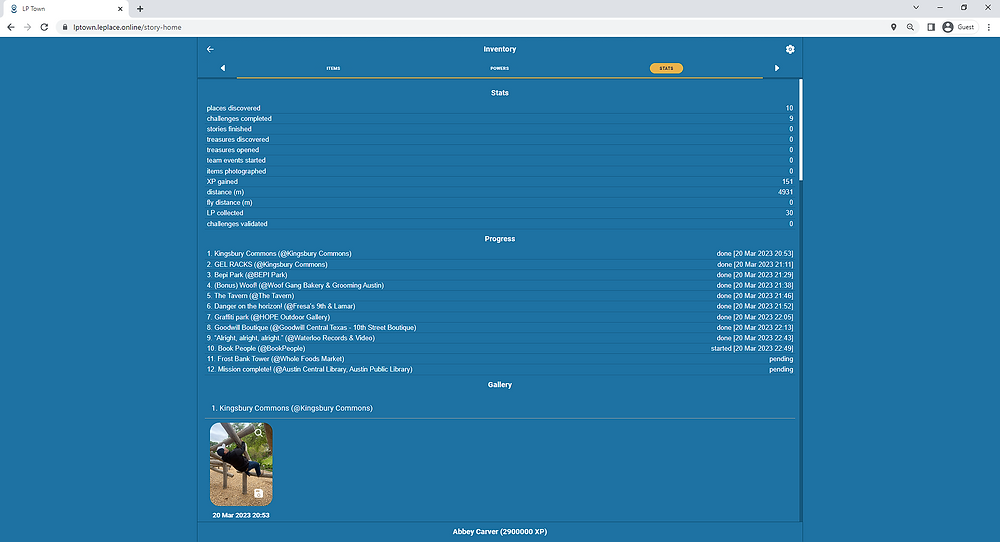Viewport: 1000px width, 542px height.
Task: Show previous tabs with left triangle arrow
Action: (x=223, y=68)
